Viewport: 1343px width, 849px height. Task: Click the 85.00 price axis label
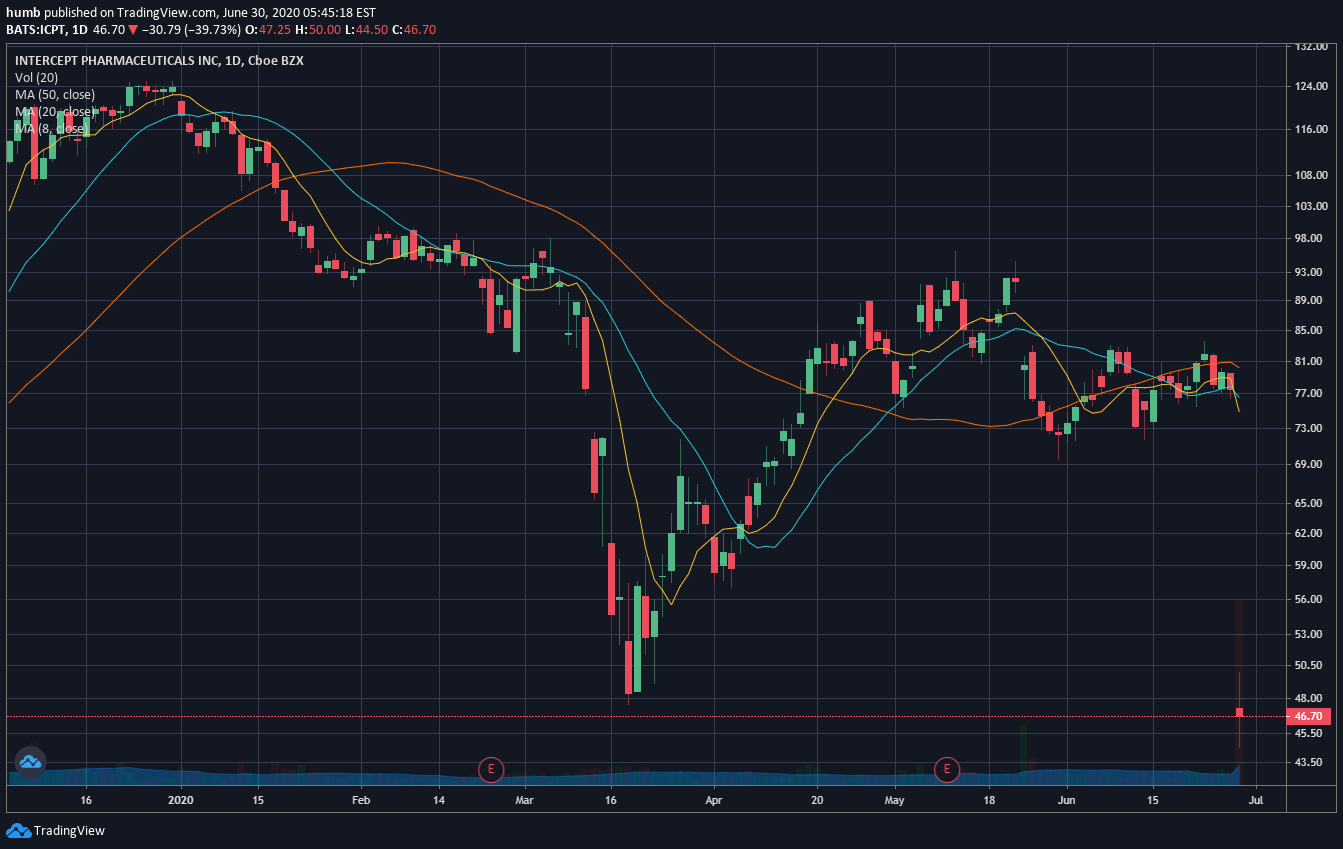pos(1309,330)
